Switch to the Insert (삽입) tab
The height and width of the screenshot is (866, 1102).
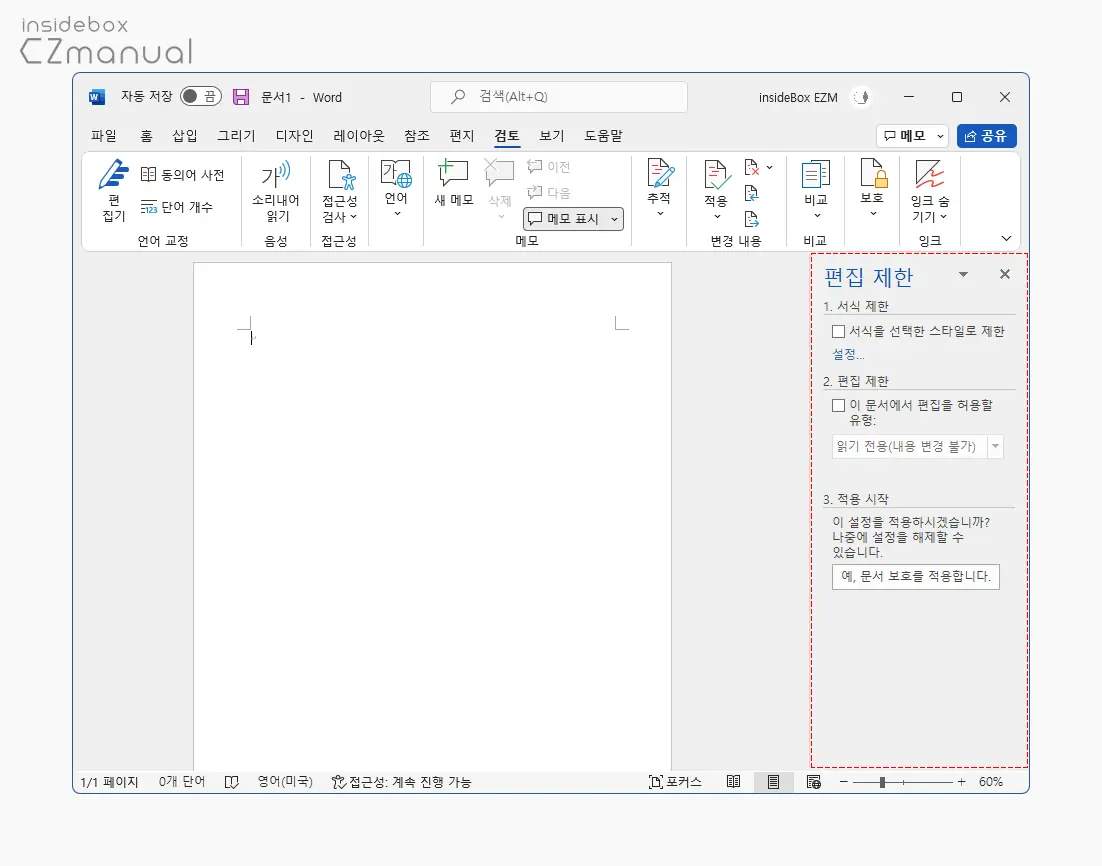185,136
